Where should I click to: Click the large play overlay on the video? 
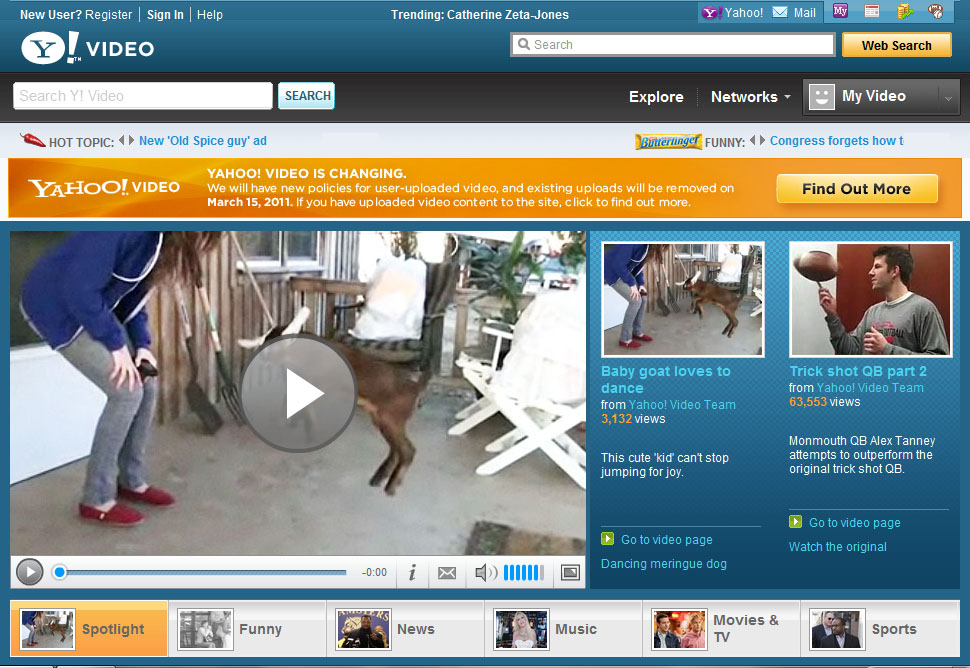[299, 393]
